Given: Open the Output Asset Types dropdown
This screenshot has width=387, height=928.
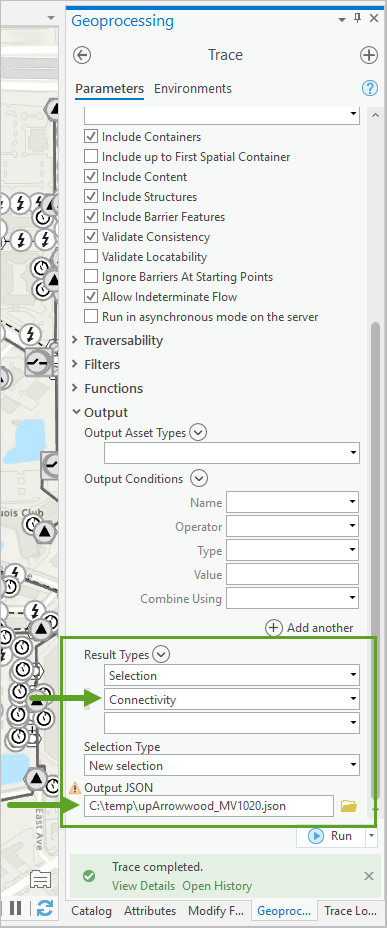Looking at the screenshot, I should (232, 454).
